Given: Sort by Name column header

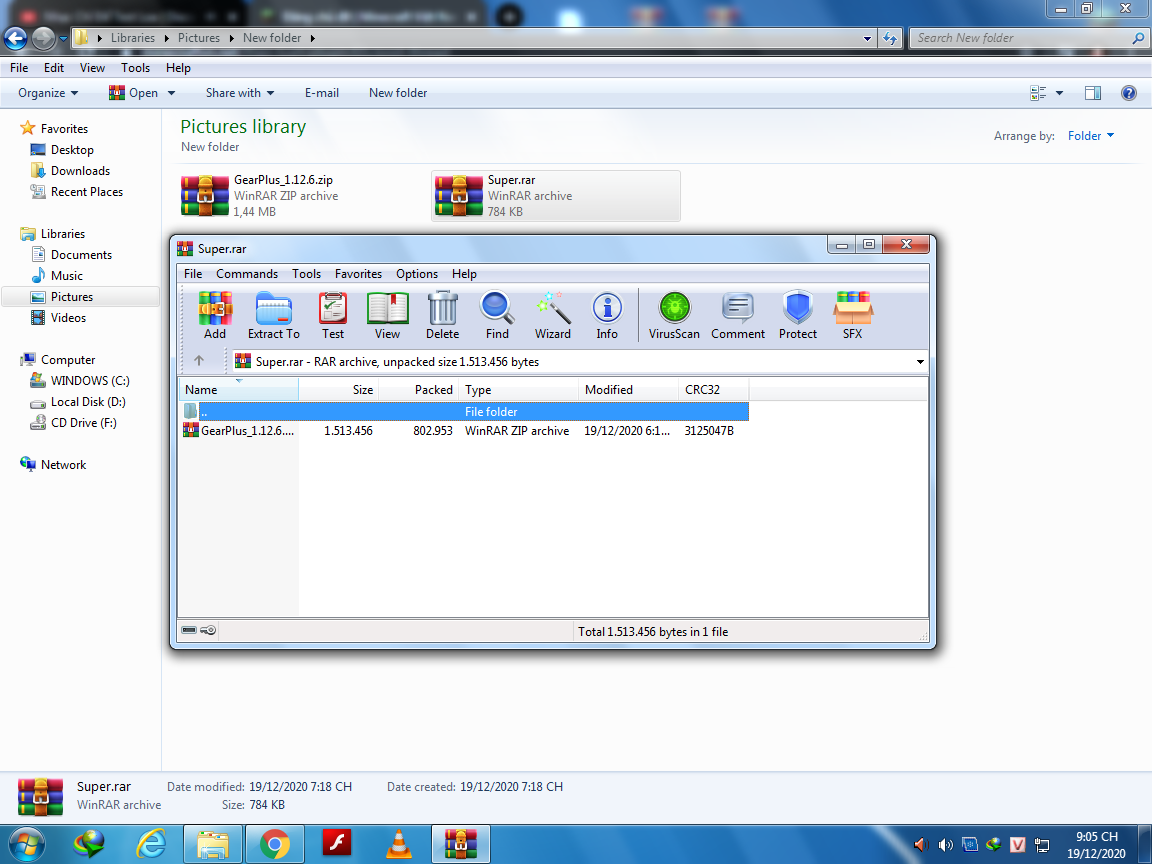Looking at the screenshot, I should [x=238, y=389].
